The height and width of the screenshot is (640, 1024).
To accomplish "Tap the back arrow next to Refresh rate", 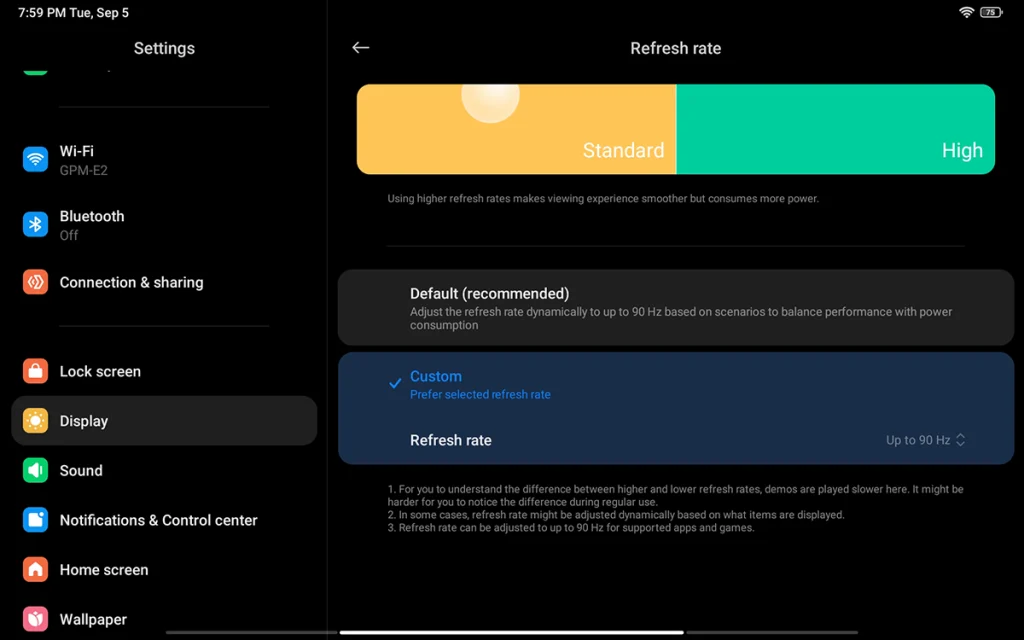I will [x=360, y=48].
